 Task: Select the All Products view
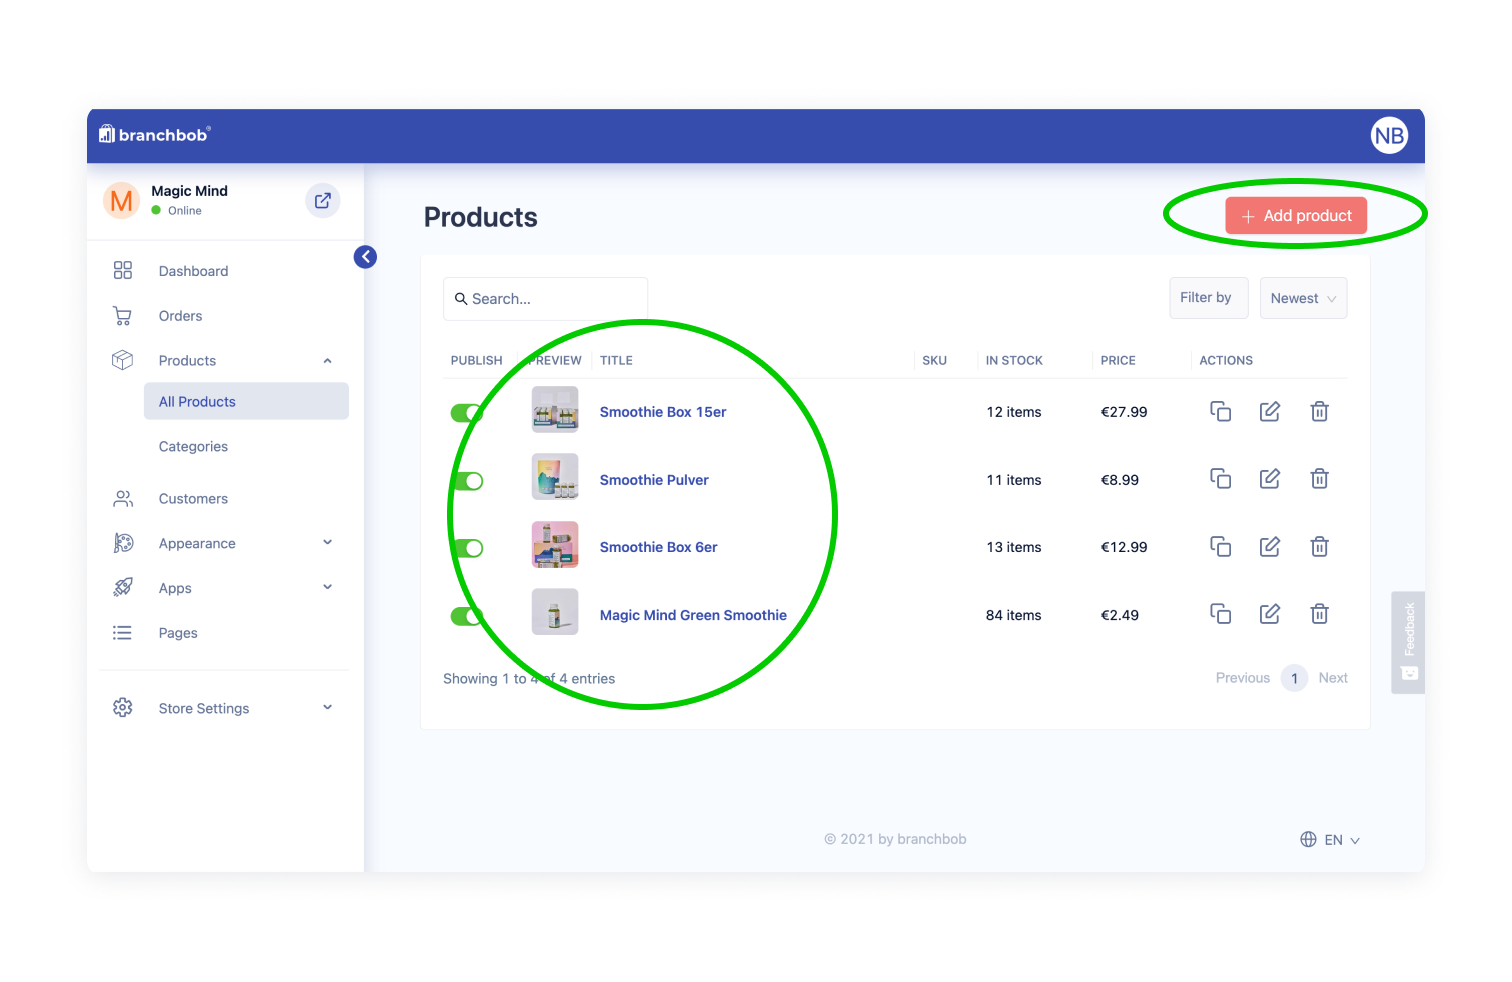(x=196, y=401)
